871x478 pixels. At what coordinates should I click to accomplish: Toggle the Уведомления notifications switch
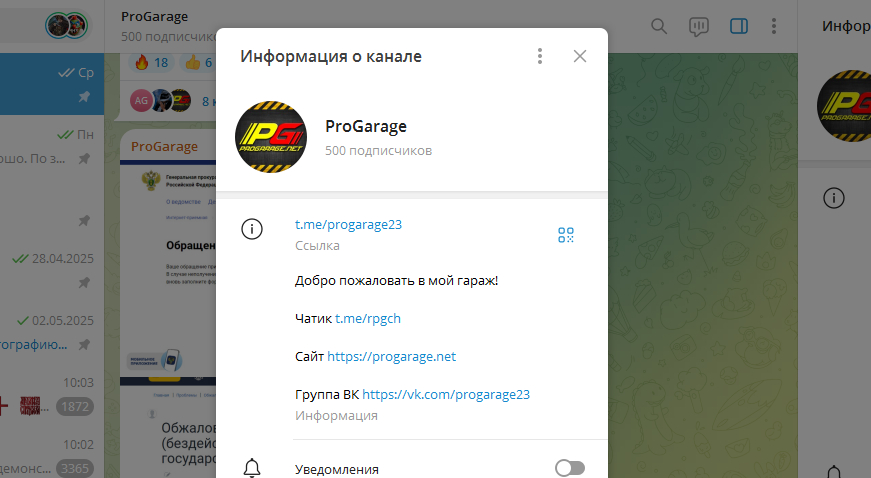(570, 468)
